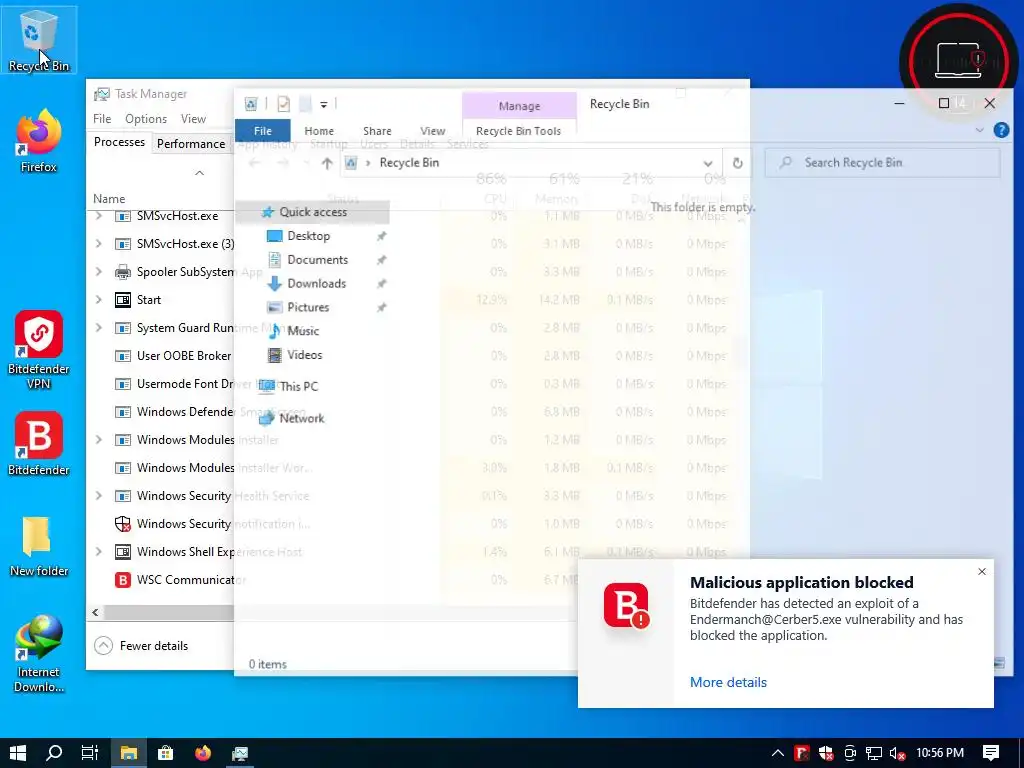Open the network tray icon
This screenshot has width=1024, height=768.
(x=874, y=754)
